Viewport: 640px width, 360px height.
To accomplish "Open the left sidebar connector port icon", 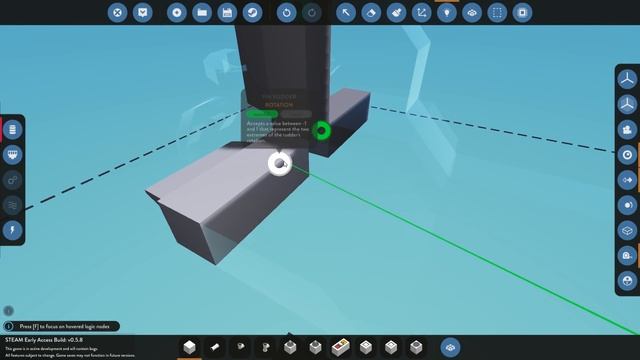I will click(x=13, y=155).
